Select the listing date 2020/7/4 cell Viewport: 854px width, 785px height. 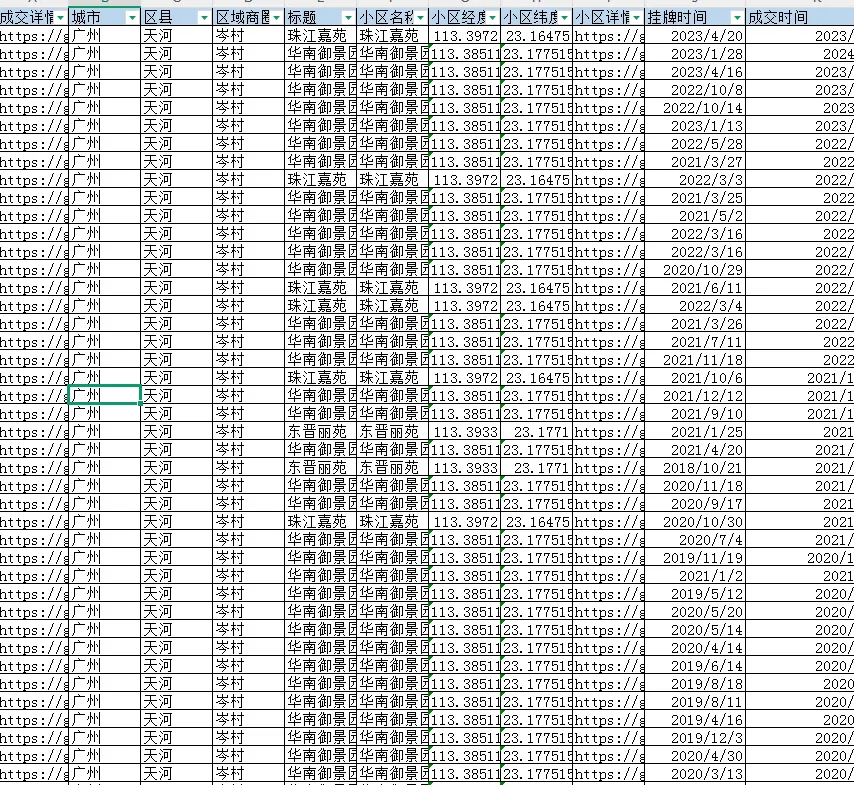point(695,539)
